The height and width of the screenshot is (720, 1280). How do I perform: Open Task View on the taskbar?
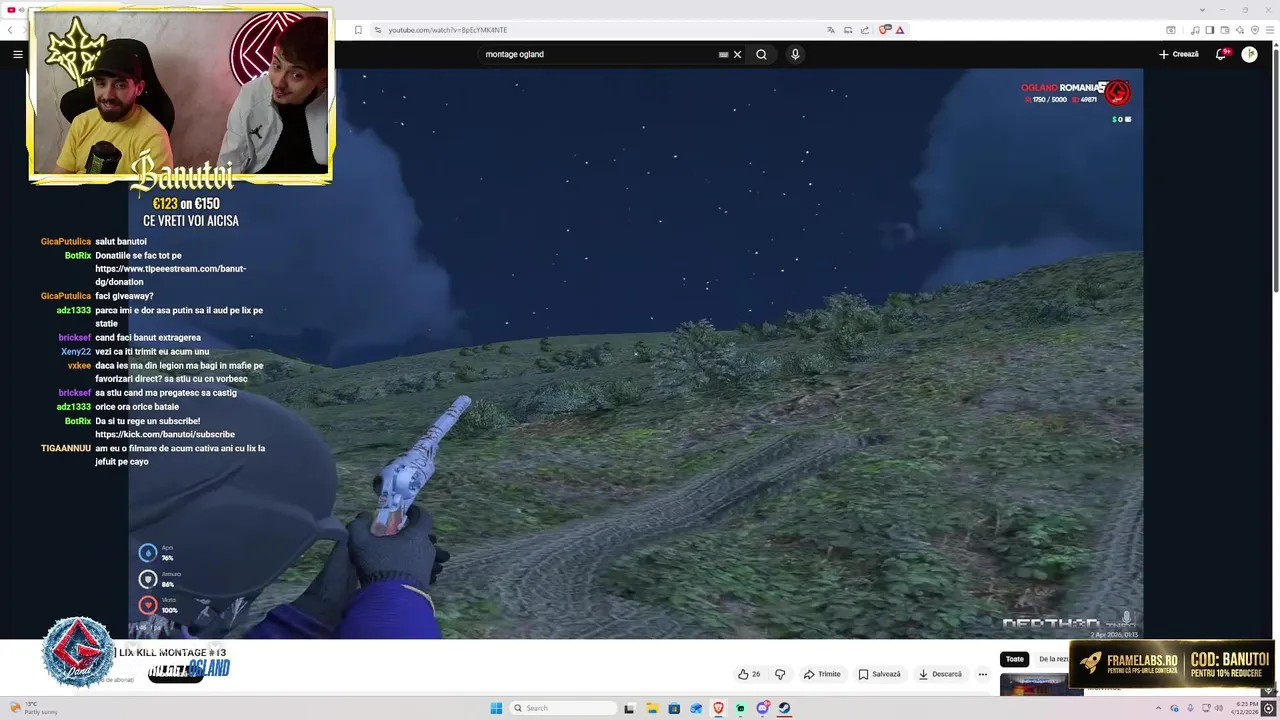629,708
